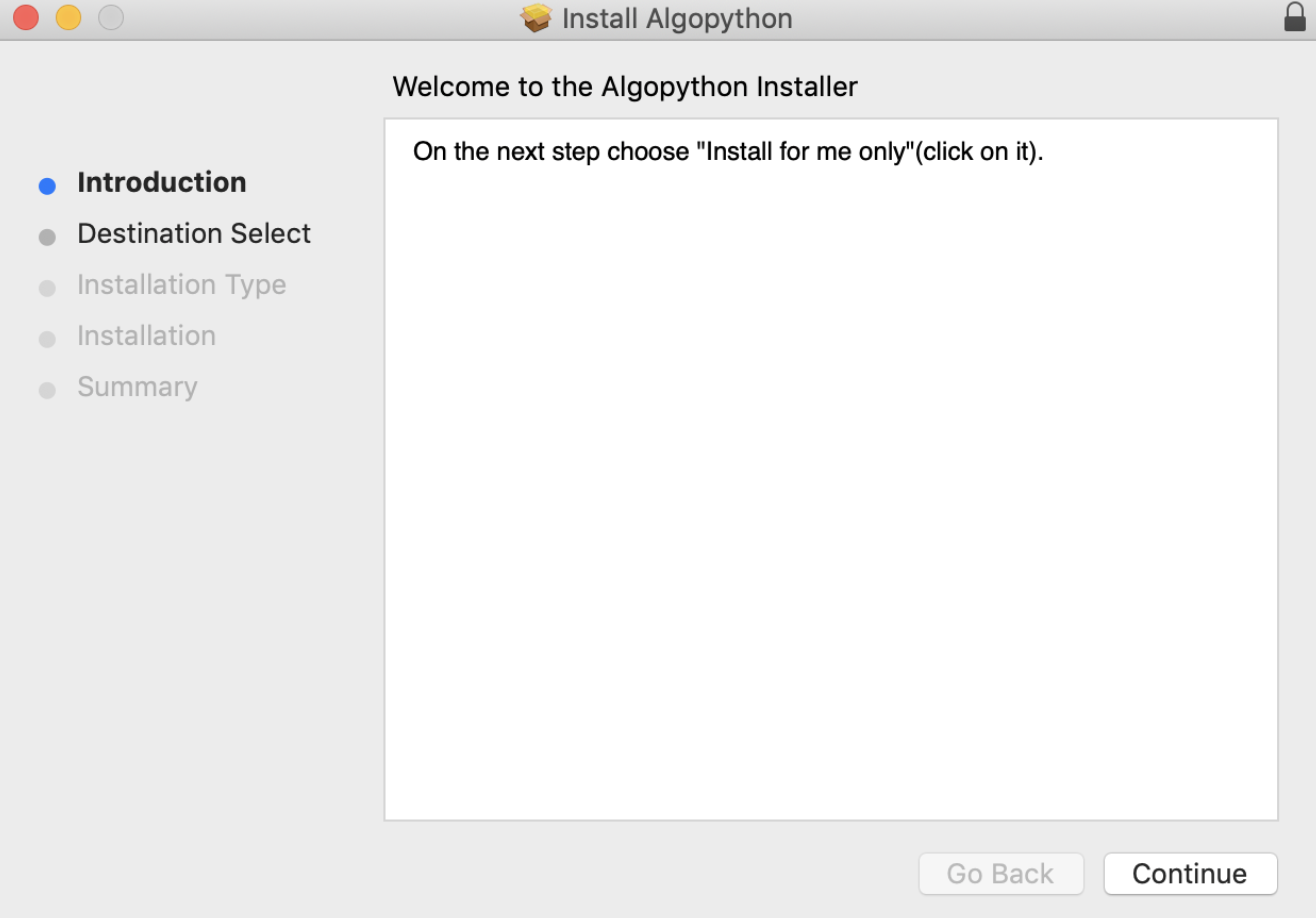Click the "Install Algopython" window title
Image resolution: width=1316 pixels, height=918 pixels.
pyautogui.click(x=677, y=19)
